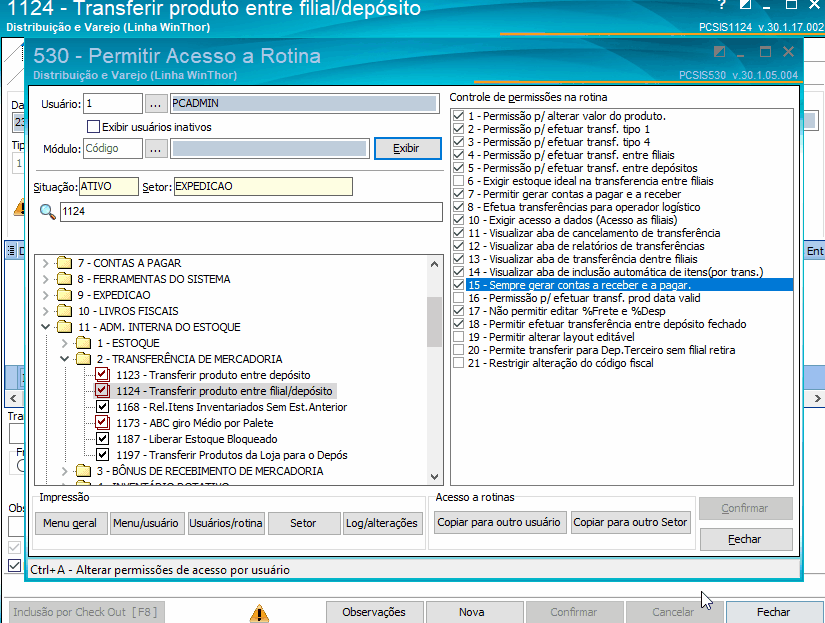825x623 pixels.
Task: Click Copiar para outro usuário
Action: click(x=500, y=522)
